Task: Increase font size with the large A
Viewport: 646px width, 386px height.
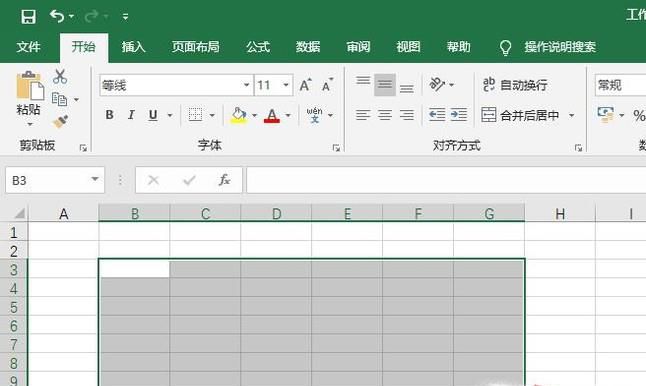Action: coord(305,85)
